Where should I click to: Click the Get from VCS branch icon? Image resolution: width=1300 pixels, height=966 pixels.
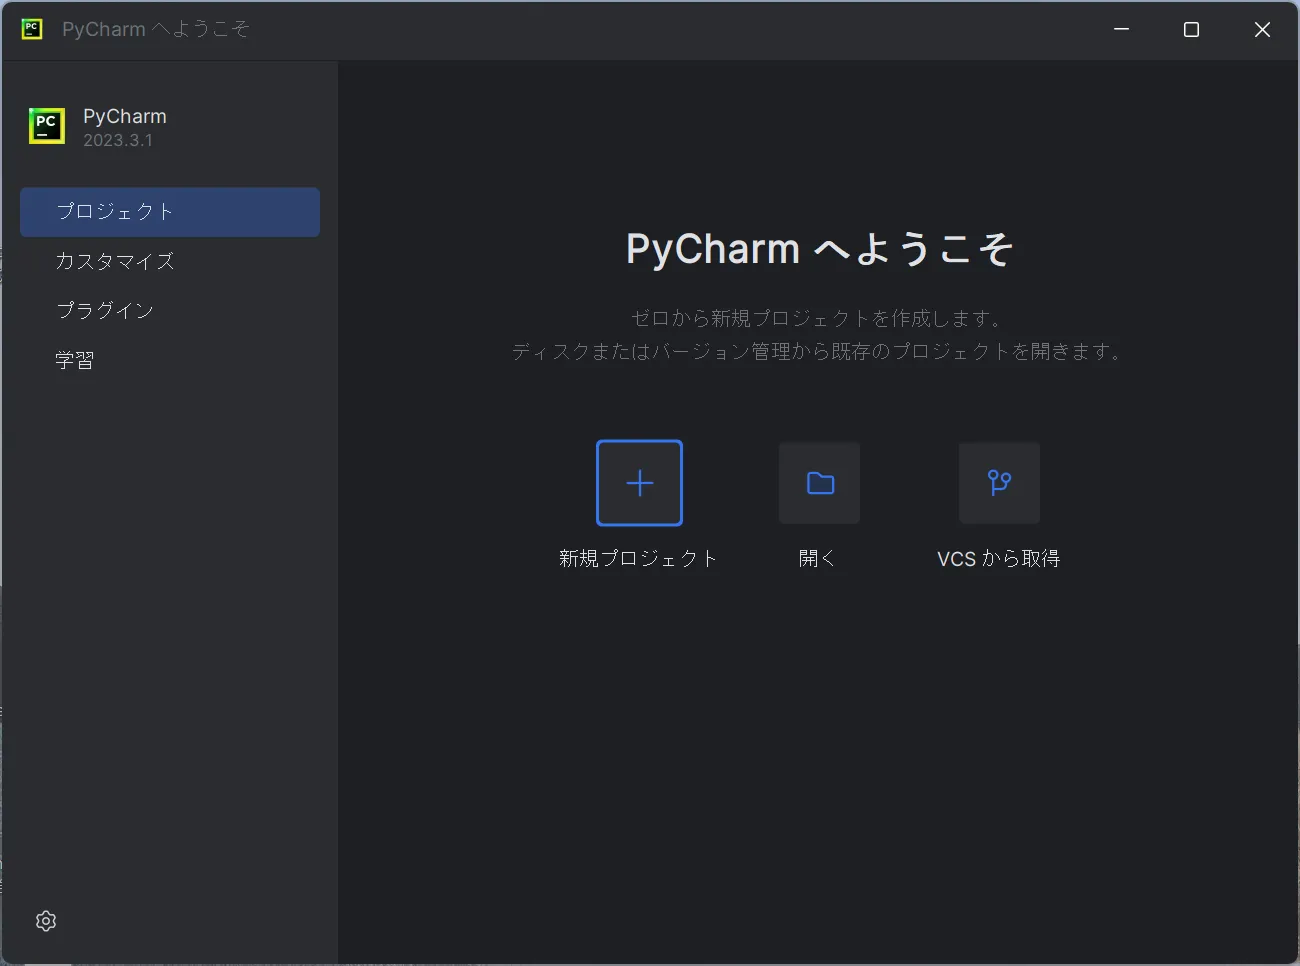[999, 483]
